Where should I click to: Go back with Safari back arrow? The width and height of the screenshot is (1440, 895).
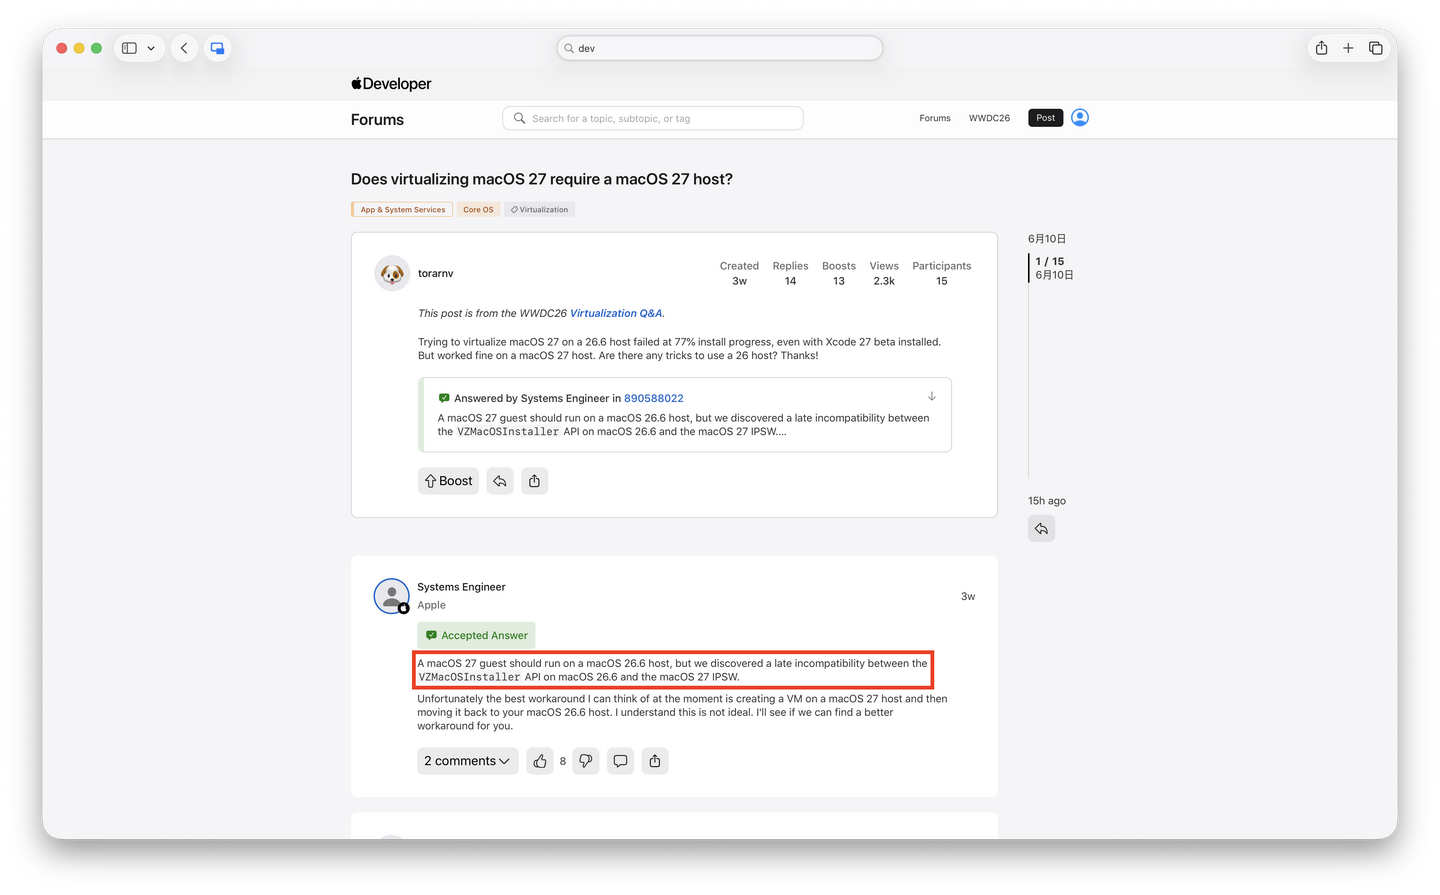coord(184,48)
